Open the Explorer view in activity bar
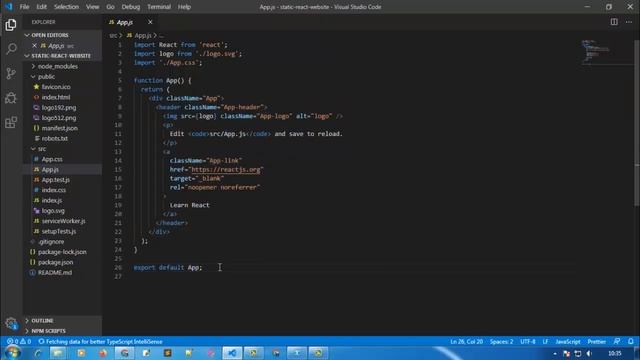The image size is (640, 360). pyautogui.click(x=11, y=25)
